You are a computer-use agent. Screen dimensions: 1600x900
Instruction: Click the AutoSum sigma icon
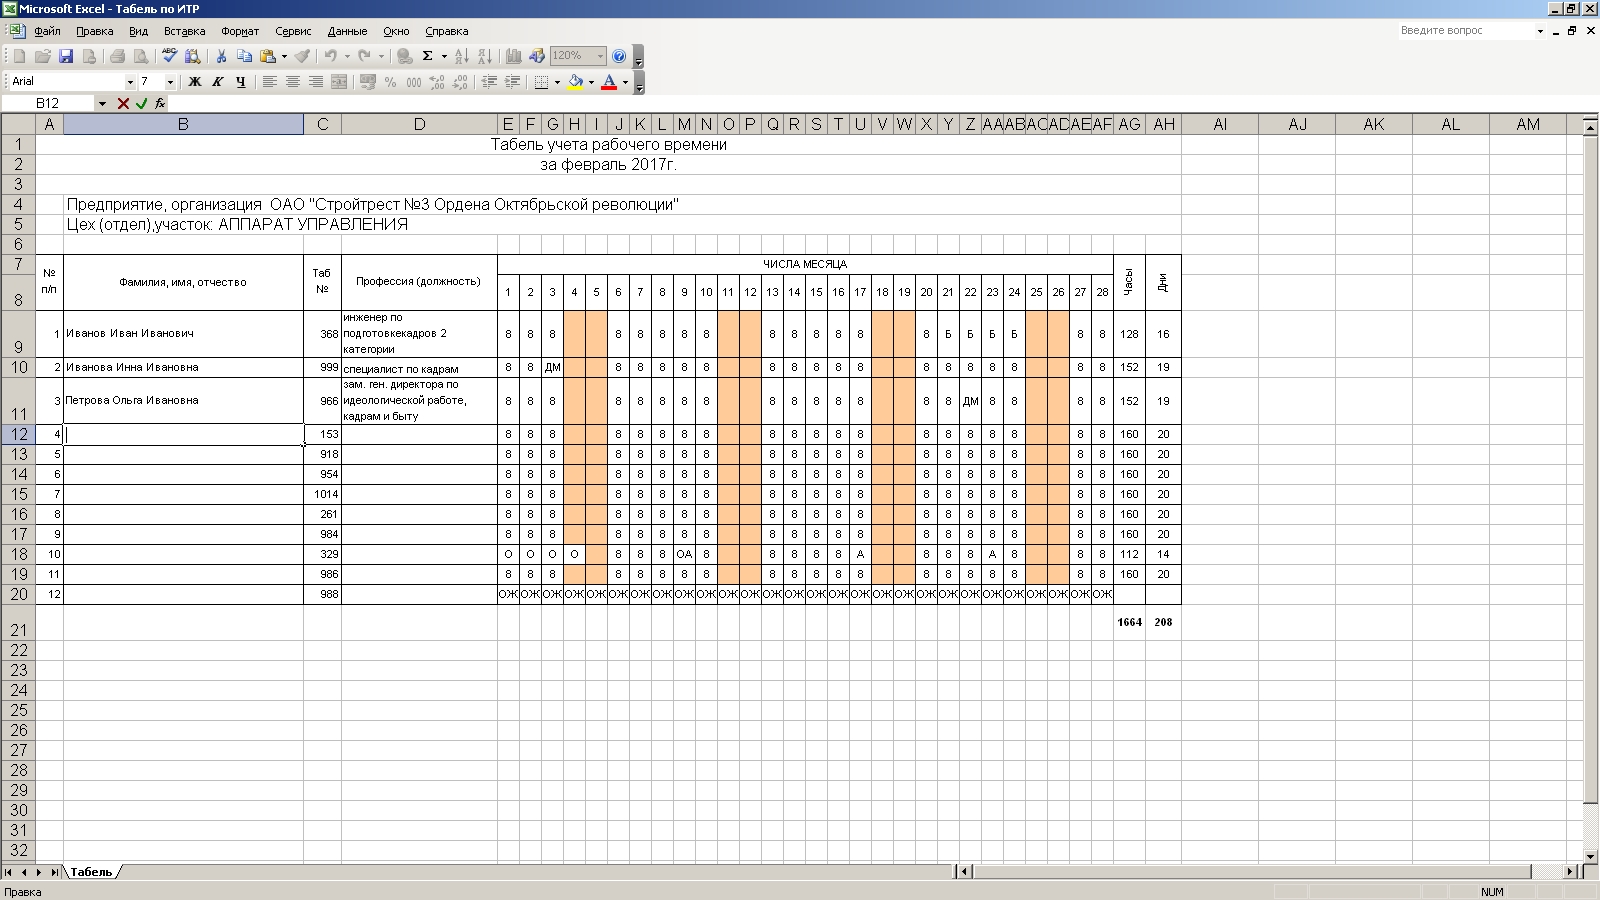tap(427, 56)
